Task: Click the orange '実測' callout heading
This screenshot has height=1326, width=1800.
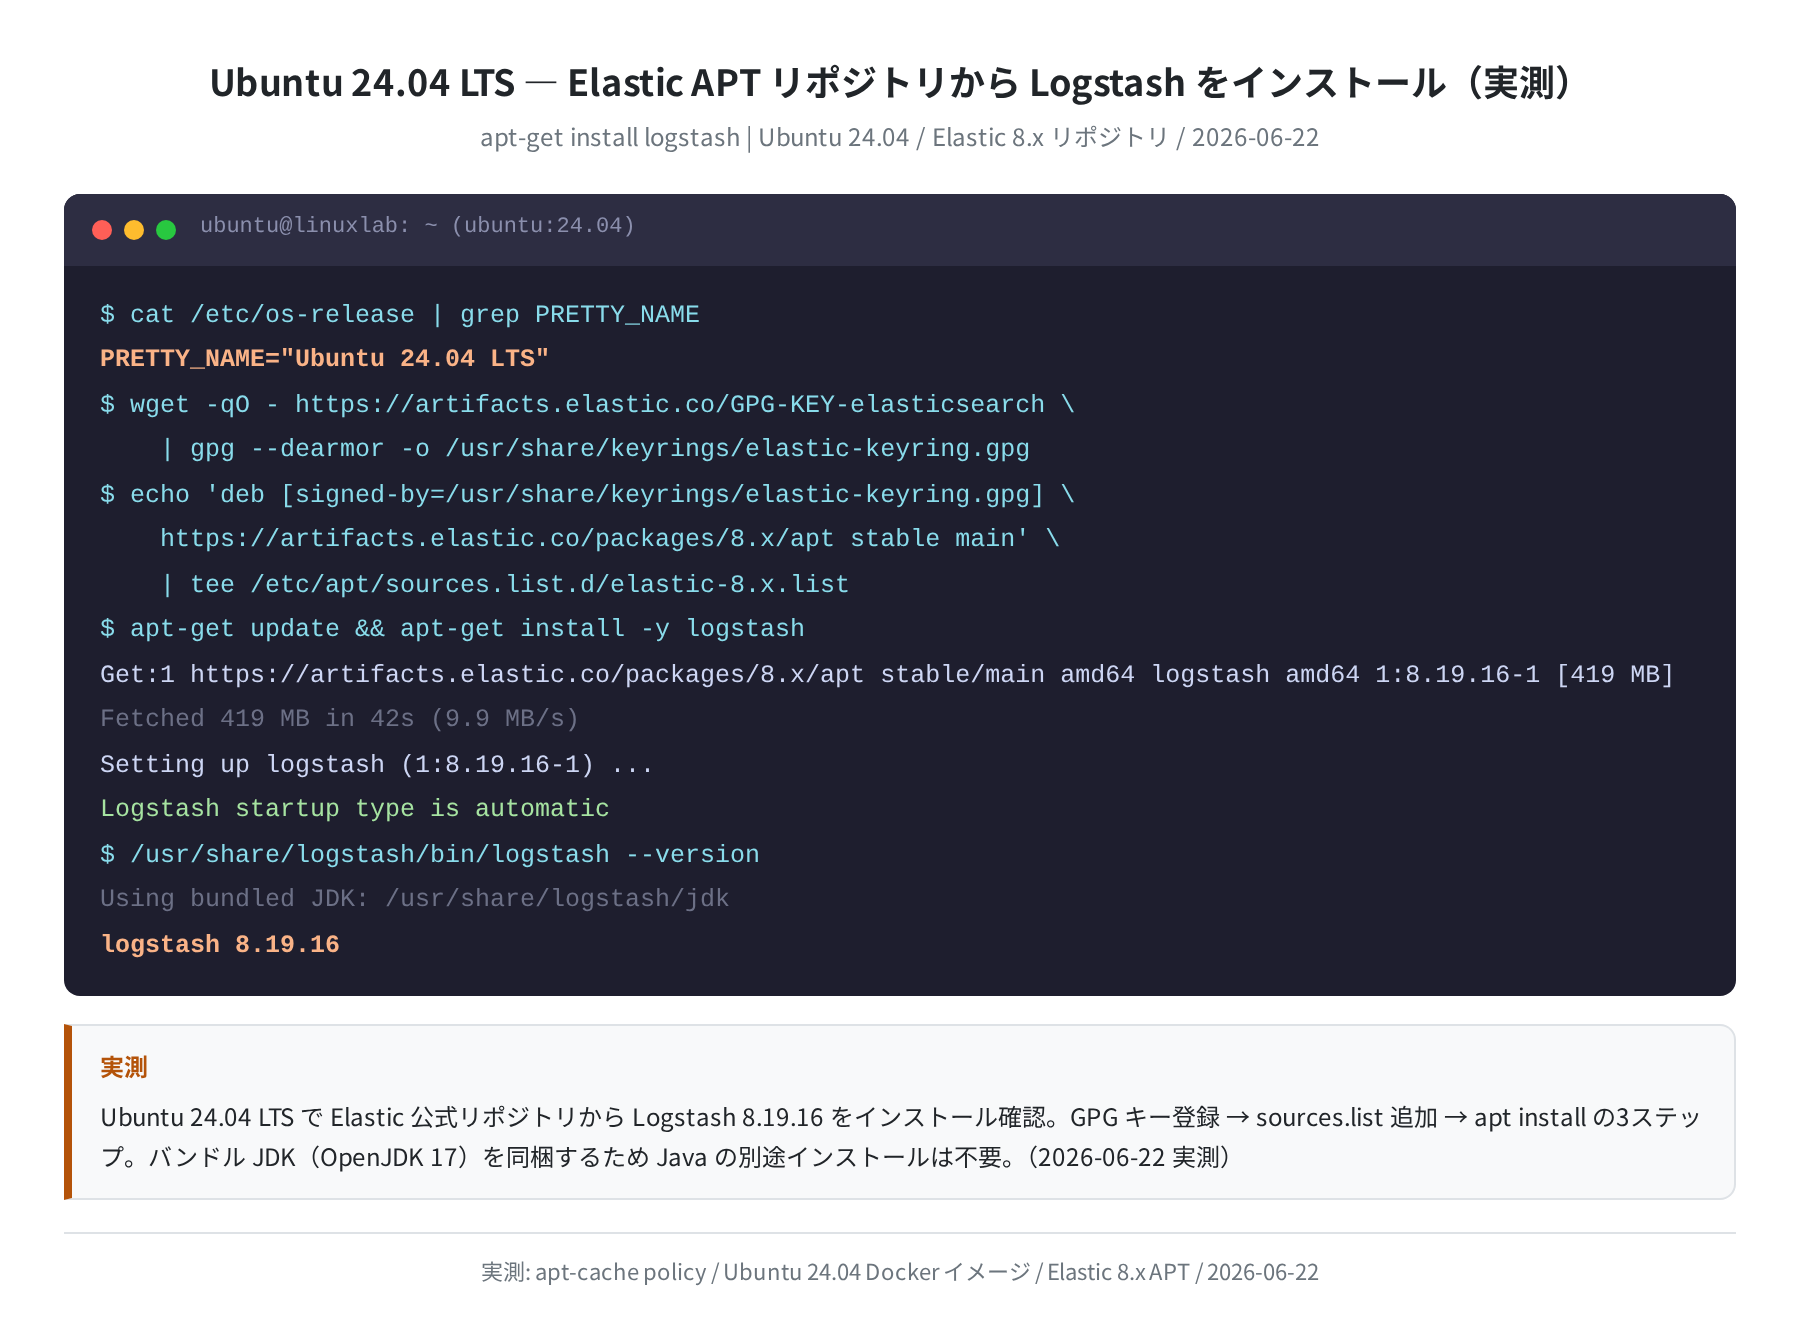Action: pos(124,1068)
